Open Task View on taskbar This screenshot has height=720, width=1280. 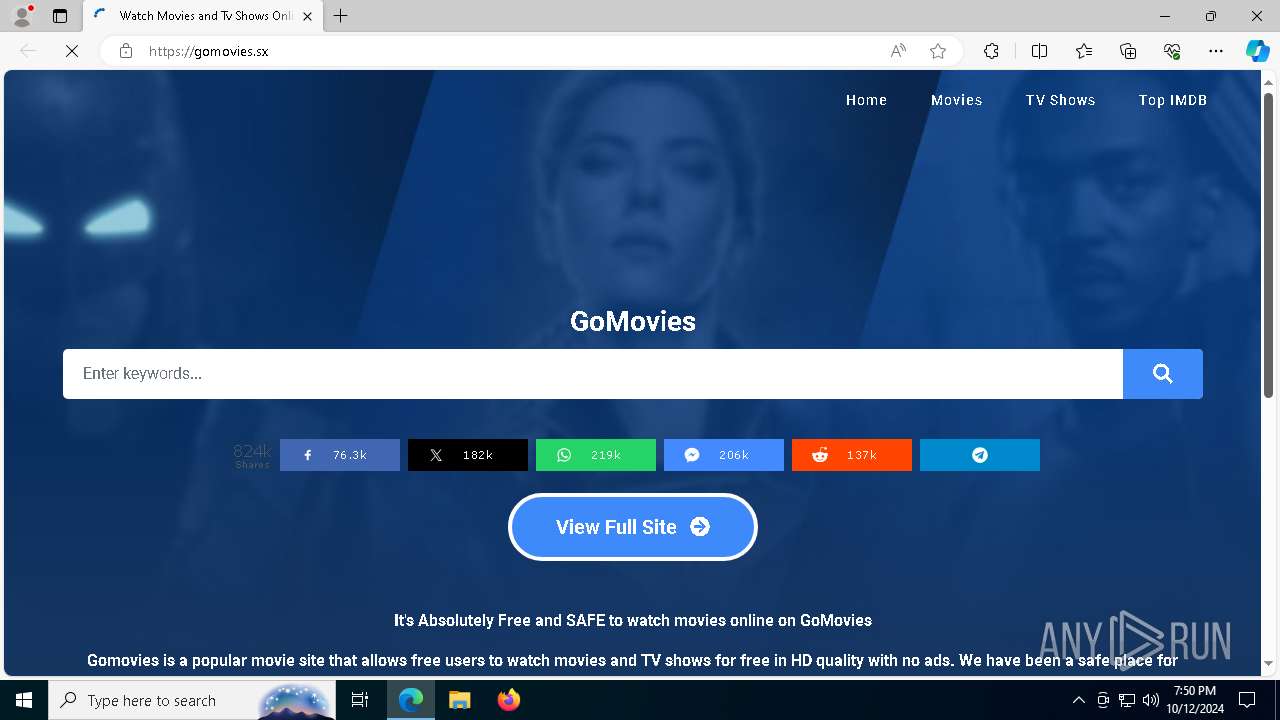360,700
